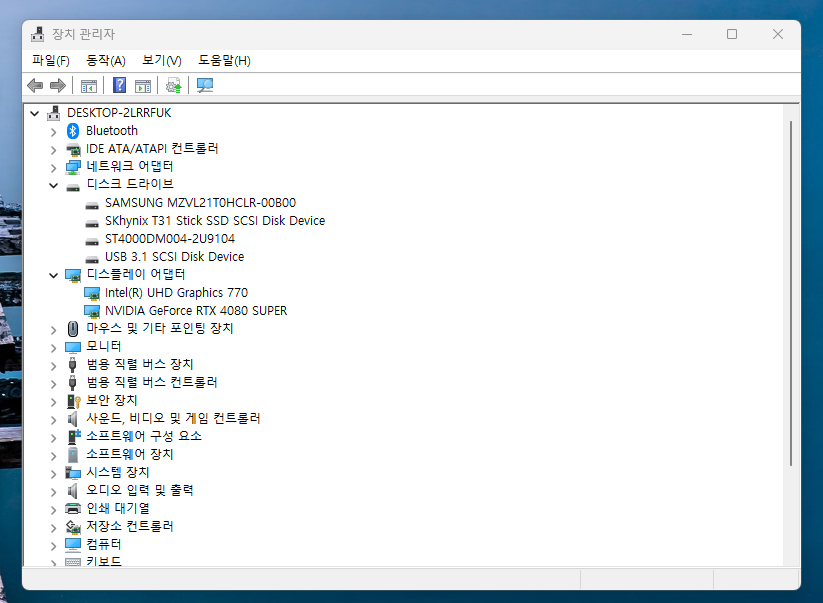This screenshot has height=603, width=823.
Task: Open the 보기(V) menu
Action: (162, 60)
